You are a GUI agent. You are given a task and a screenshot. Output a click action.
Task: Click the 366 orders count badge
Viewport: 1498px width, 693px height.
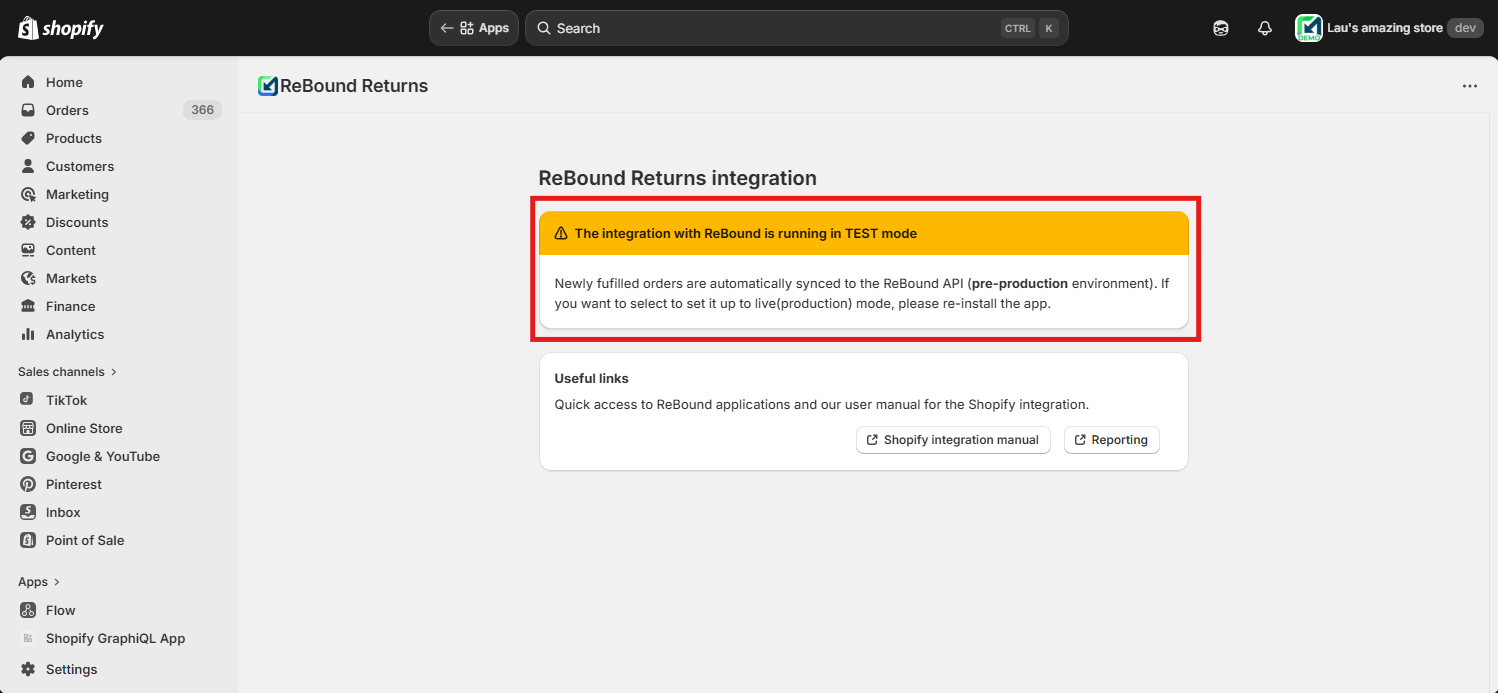[x=202, y=110]
